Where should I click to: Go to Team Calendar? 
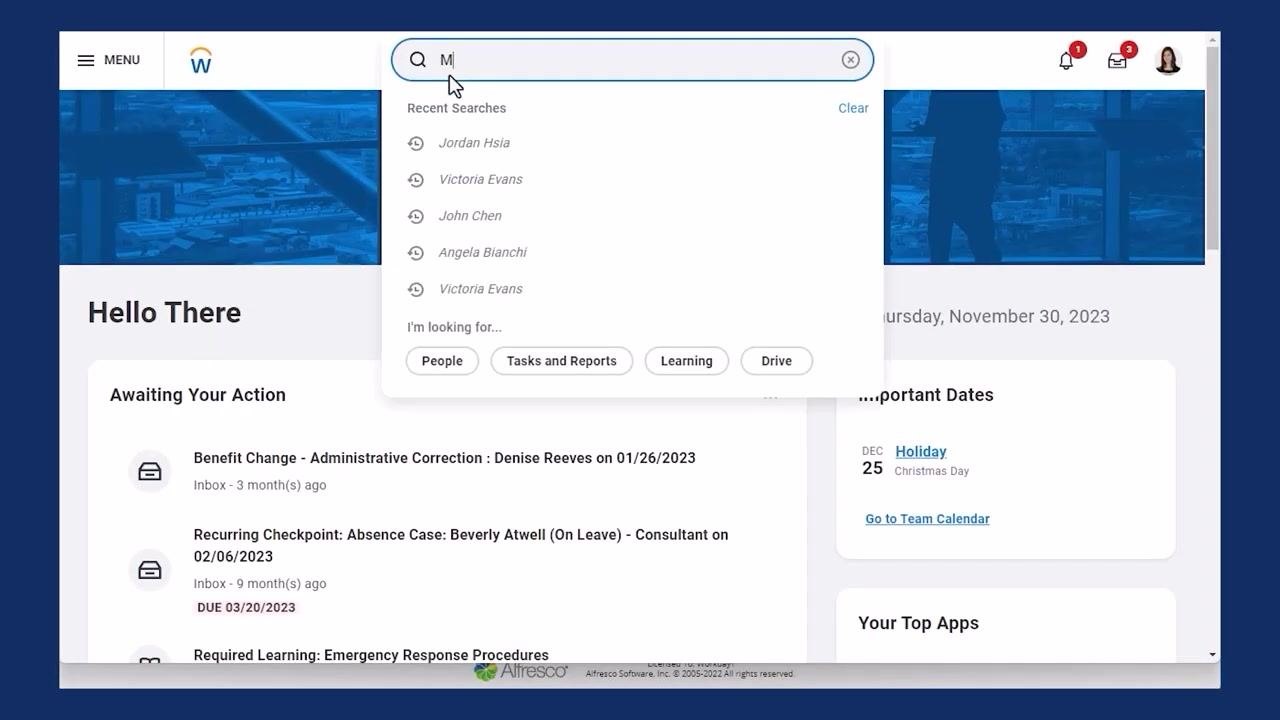927,519
